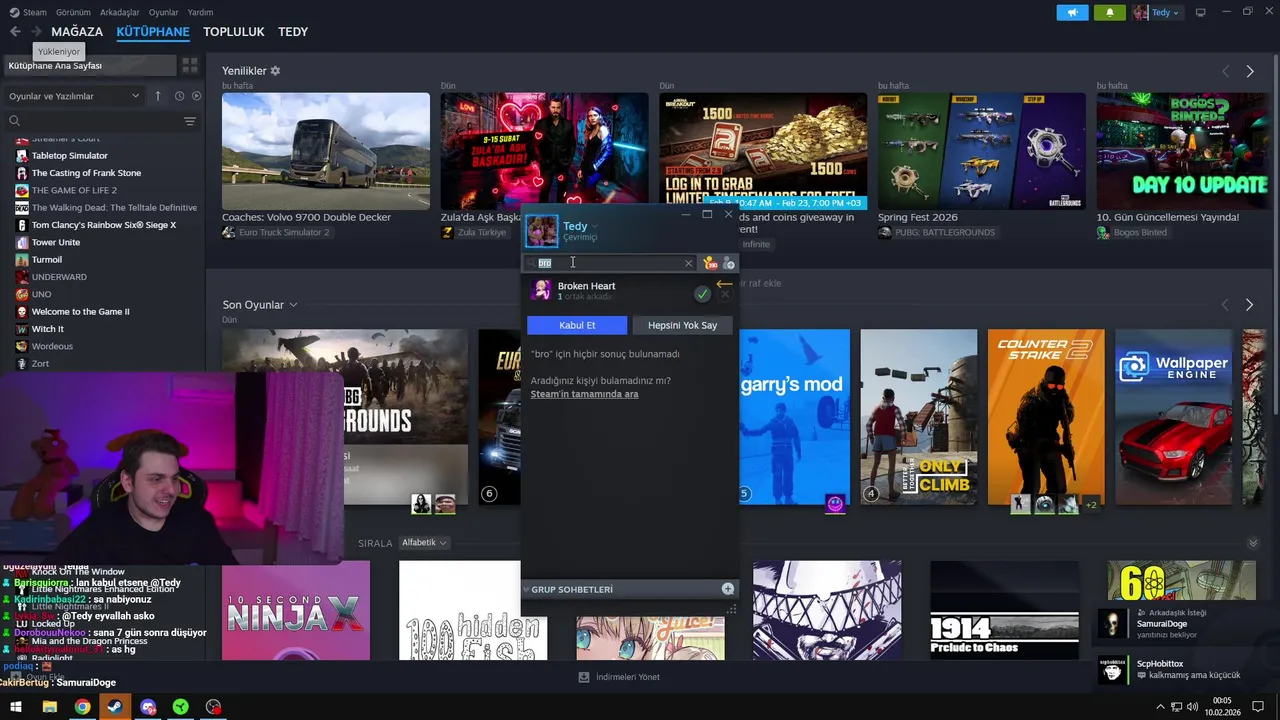The height and width of the screenshot is (720, 1280).
Task: Open Yenilikler settings gear
Action: pos(276,71)
